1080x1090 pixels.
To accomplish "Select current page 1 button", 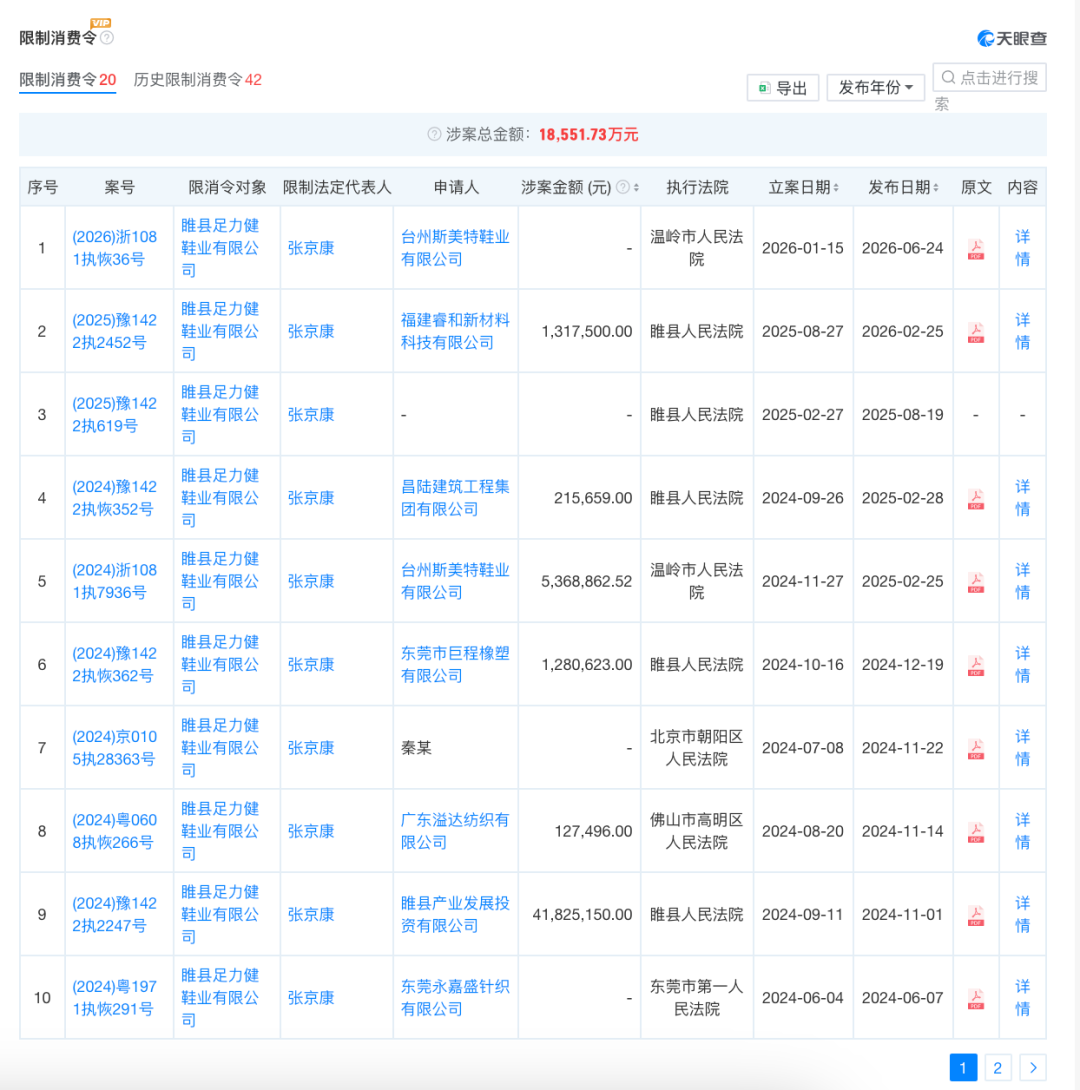I will tap(963, 1068).
